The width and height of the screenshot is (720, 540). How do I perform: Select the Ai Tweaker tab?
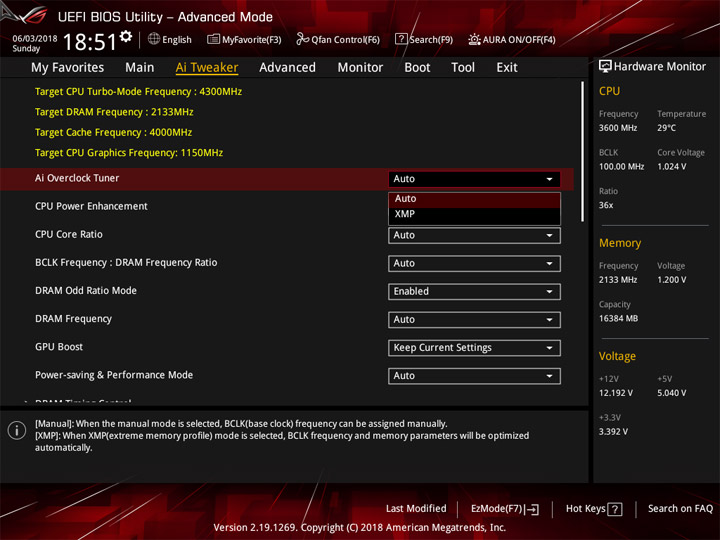coord(207,68)
